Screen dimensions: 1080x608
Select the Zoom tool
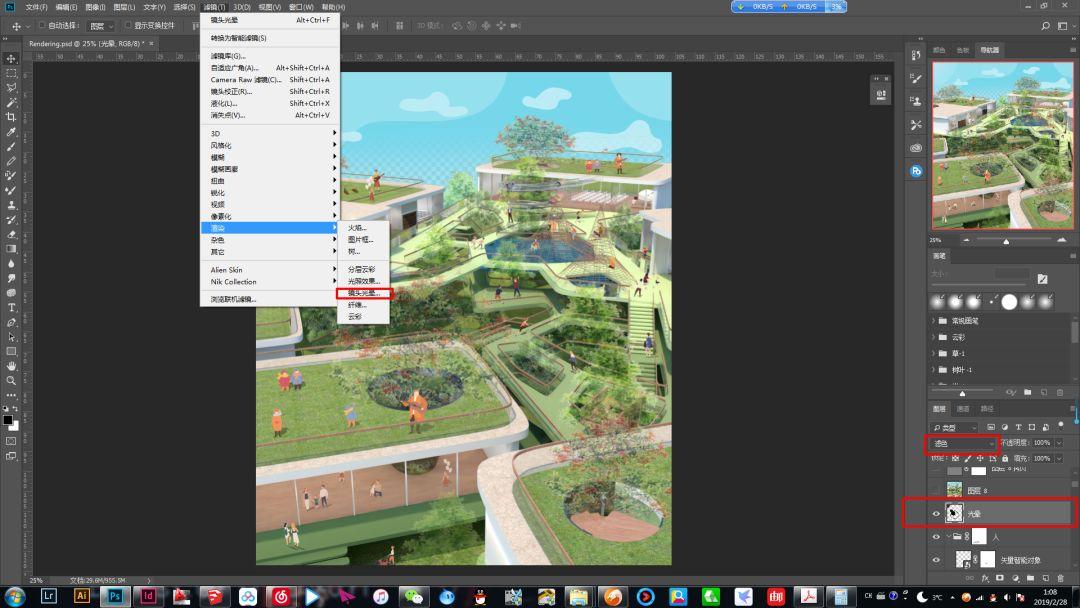pos(11,381)
